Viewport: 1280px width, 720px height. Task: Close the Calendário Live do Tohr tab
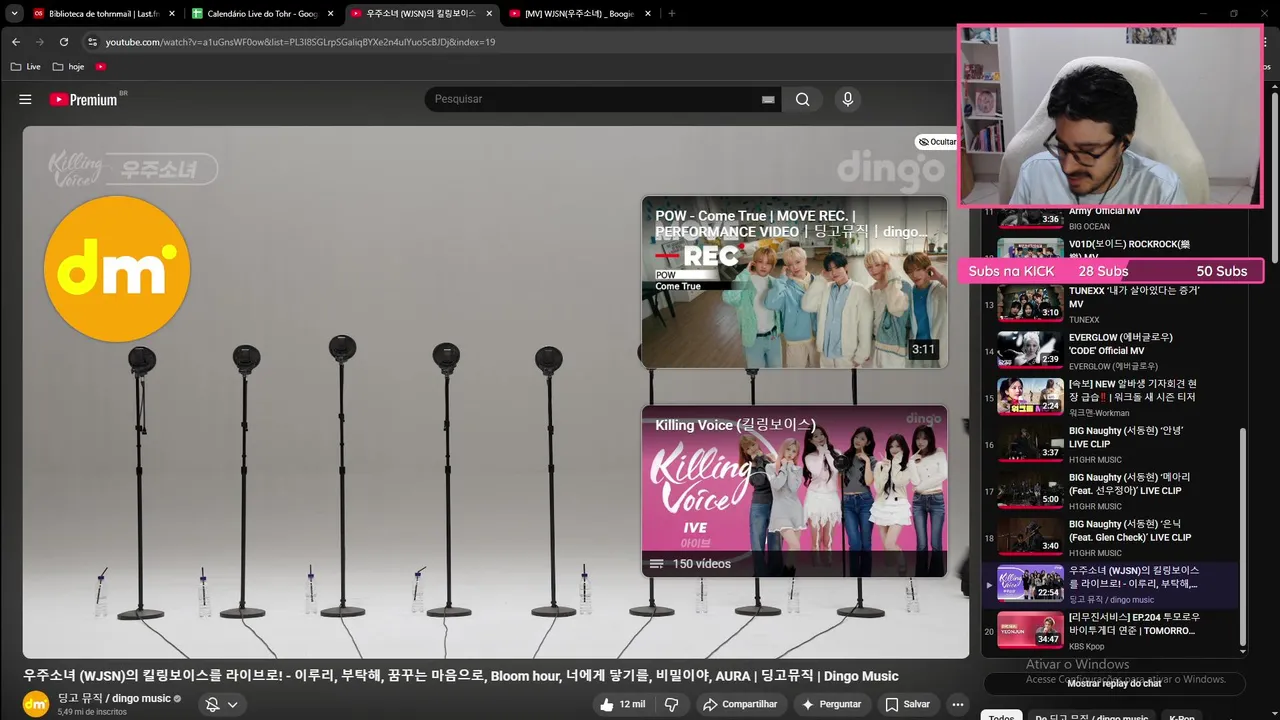point(330,13)
